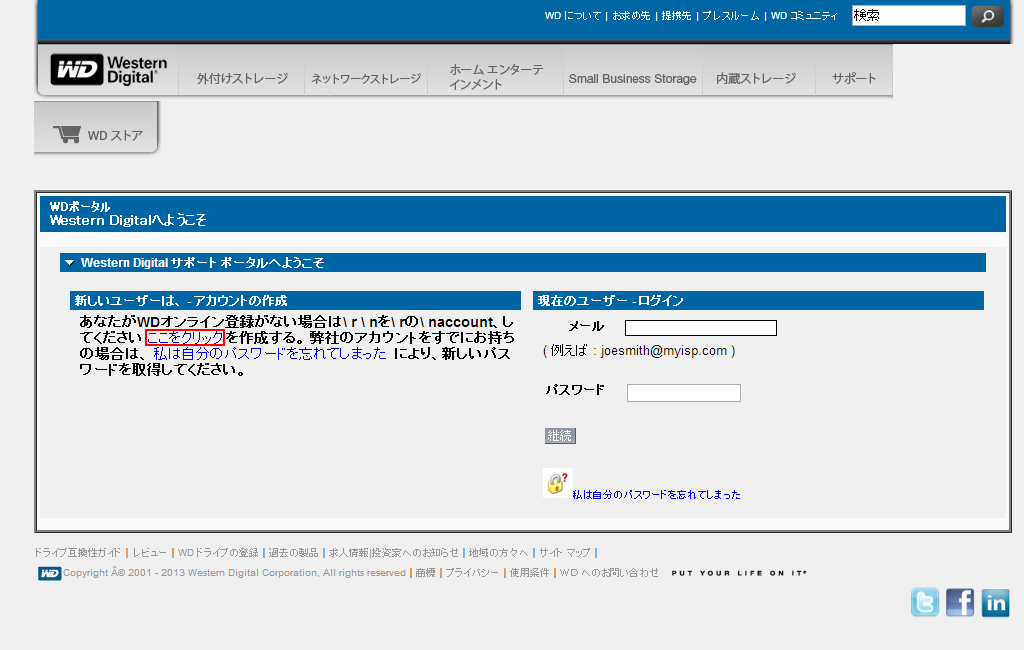Open the サポート menu
The height and width of the screenshot is (650, 1024).
(x=854, y=78)
